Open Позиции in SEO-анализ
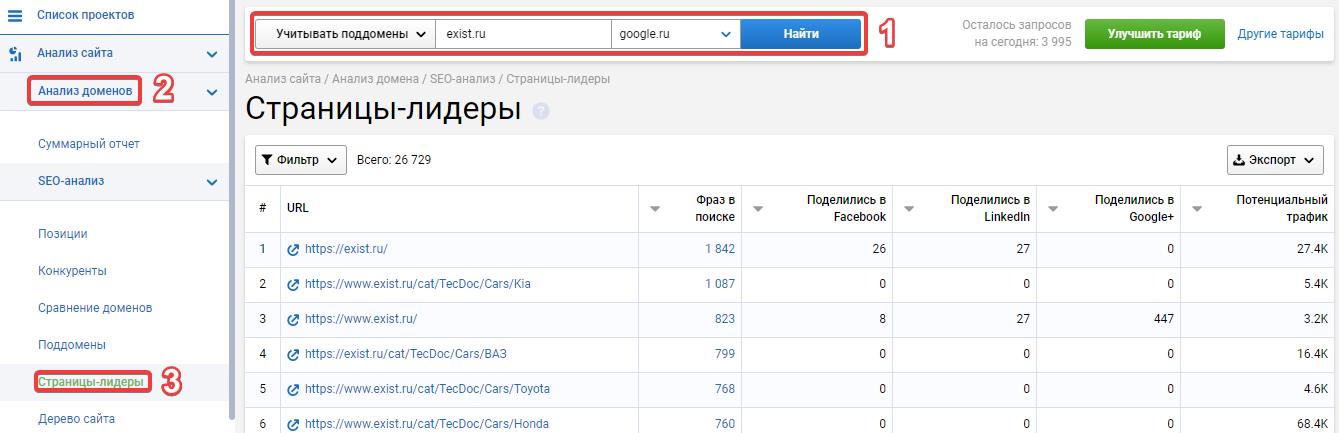 (x=62, y=234)
